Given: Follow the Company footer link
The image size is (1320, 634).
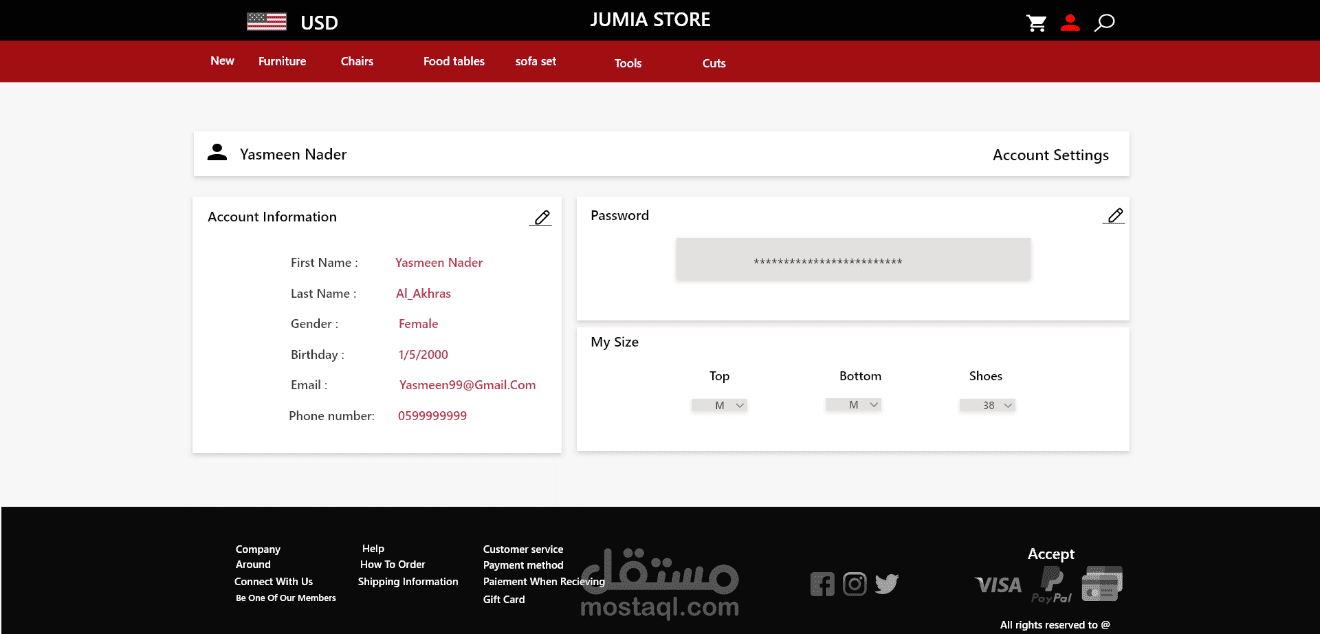Looking at the screenshot, I should point(258,549).
